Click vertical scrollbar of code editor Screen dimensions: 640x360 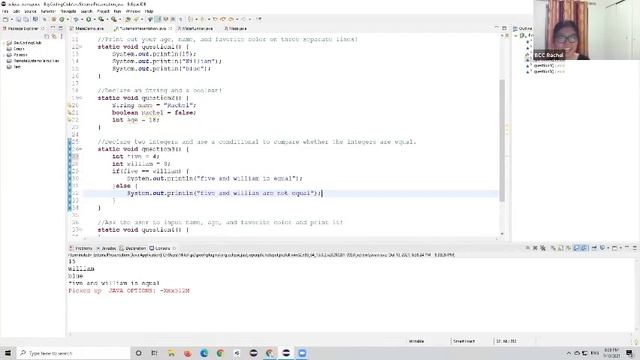(x=502, y=139)
